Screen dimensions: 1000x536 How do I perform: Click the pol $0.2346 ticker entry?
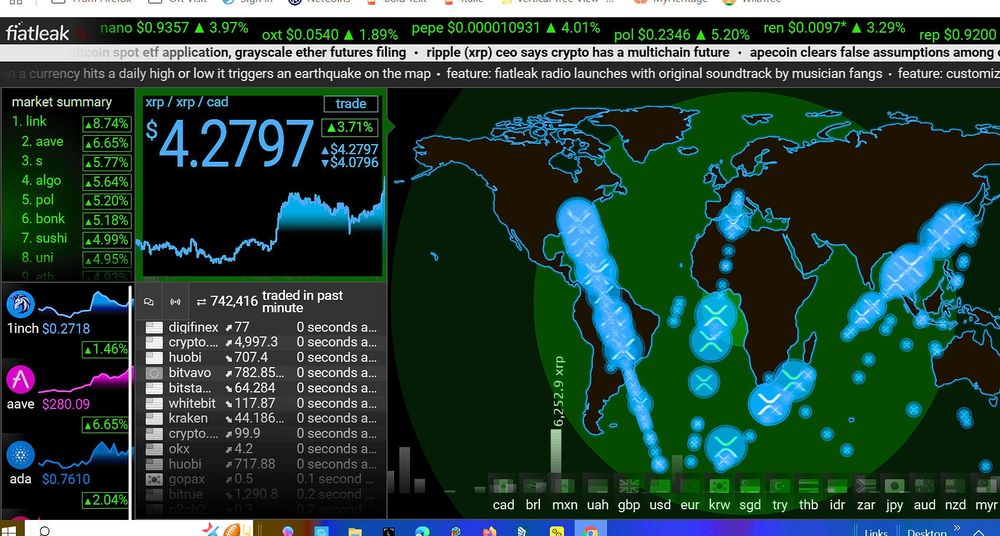click(682, 34)
